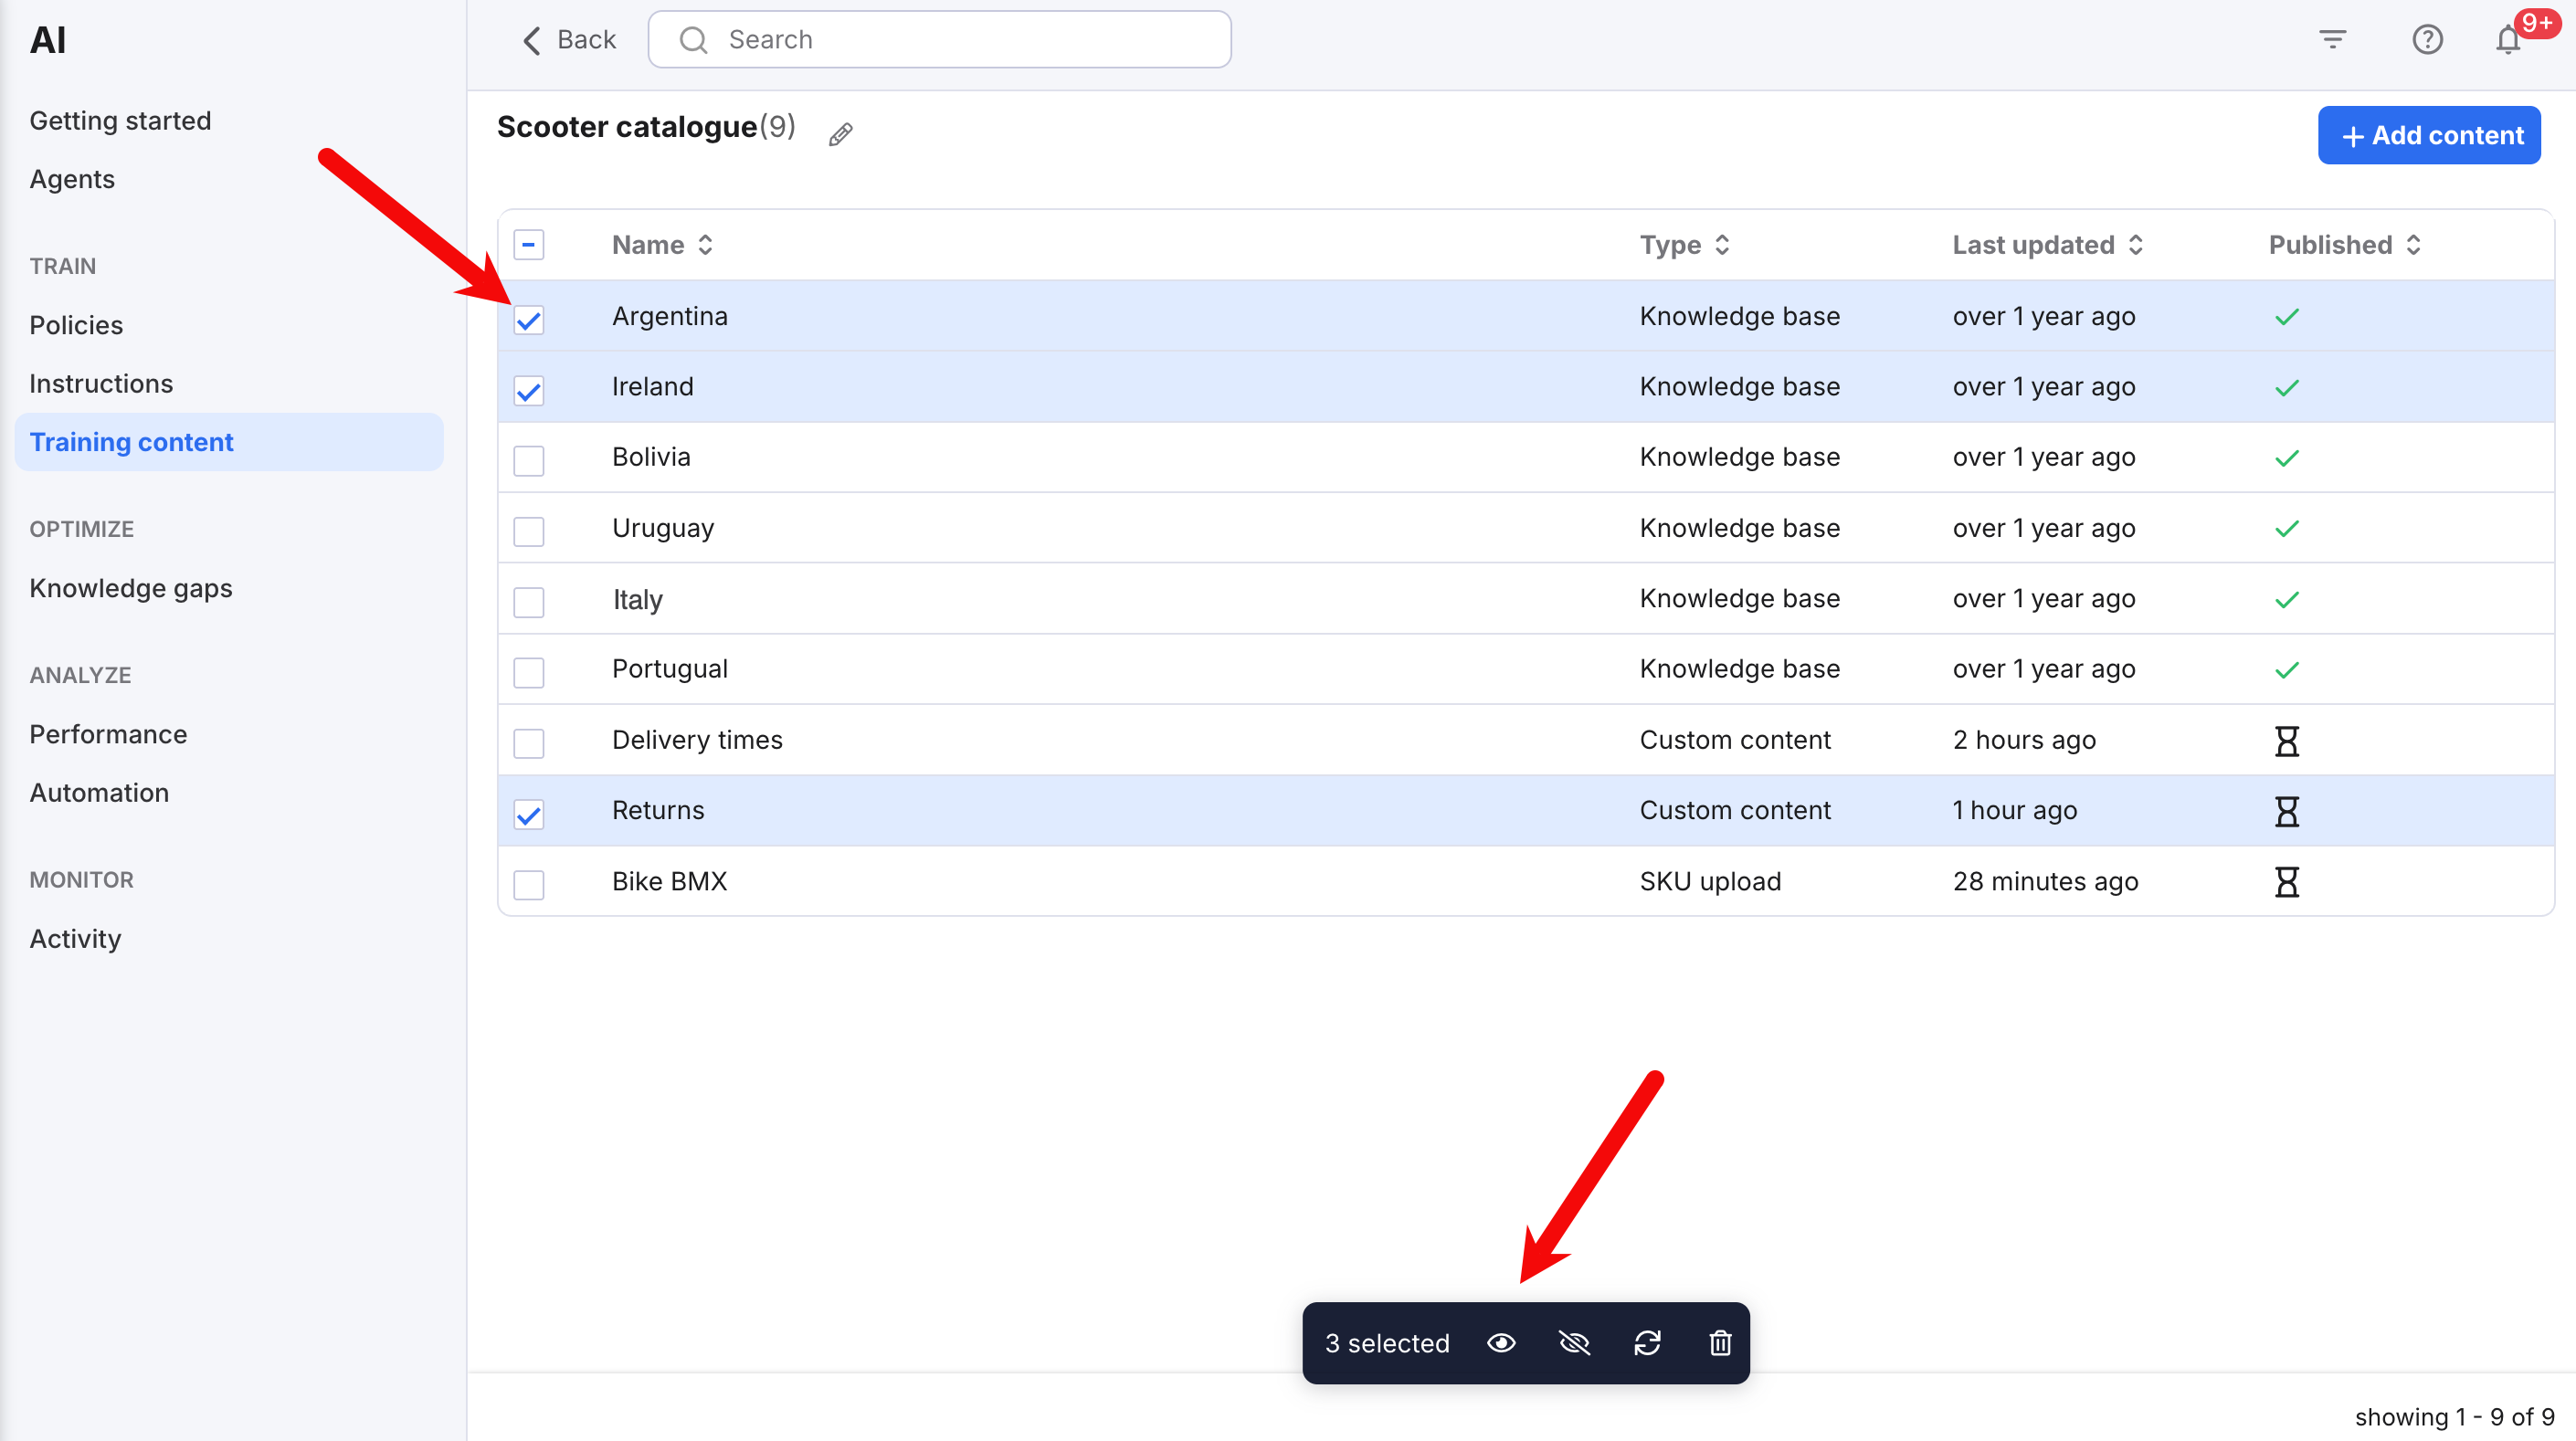Click the Add content button
The width and height of the screenshot is (2576, 1441).
click(2429, 135)
